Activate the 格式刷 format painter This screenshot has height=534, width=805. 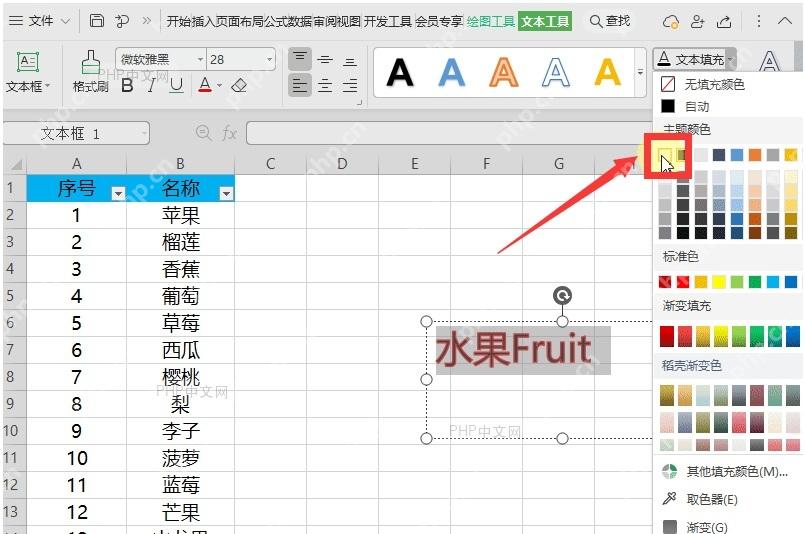90,72
